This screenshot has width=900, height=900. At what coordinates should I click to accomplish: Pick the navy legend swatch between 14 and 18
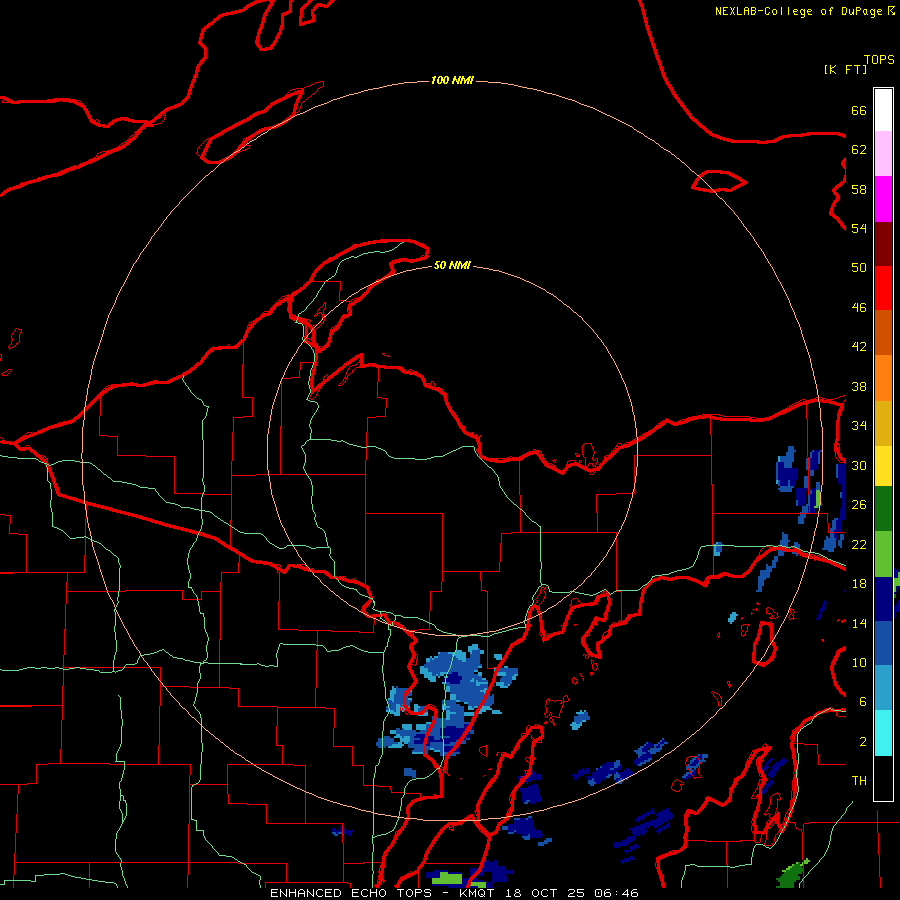[883, 599]
